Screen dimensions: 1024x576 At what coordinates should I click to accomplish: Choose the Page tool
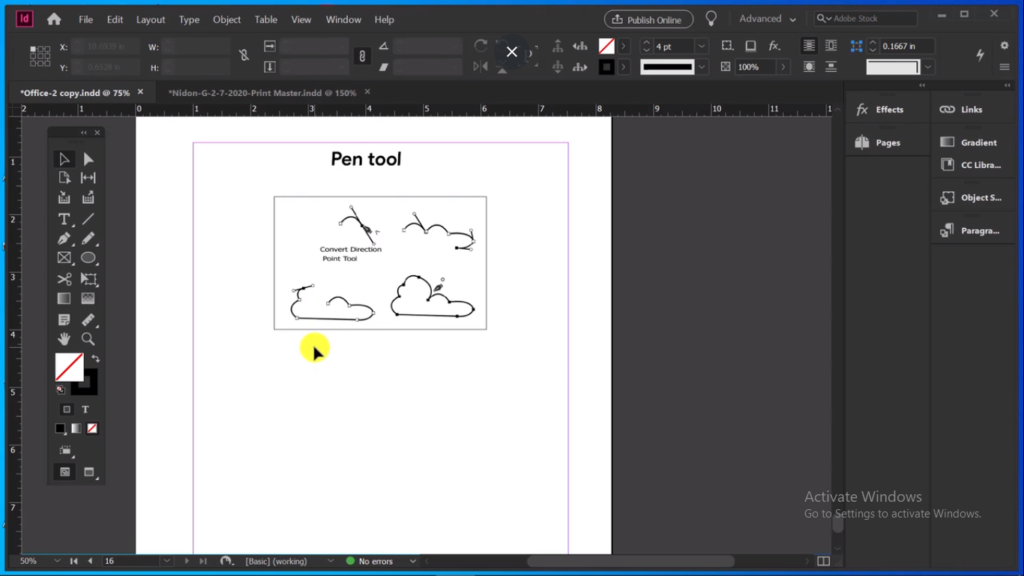(x=64, y=178)
